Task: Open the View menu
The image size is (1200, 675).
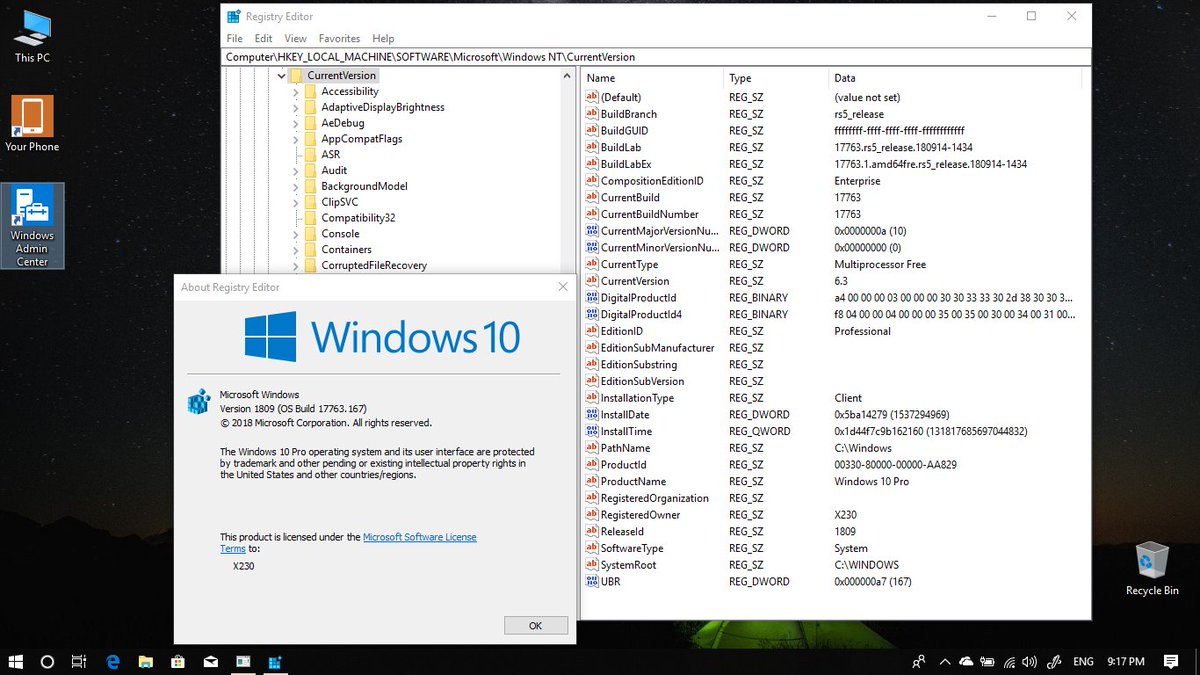Action: click(x=295, y=38)
